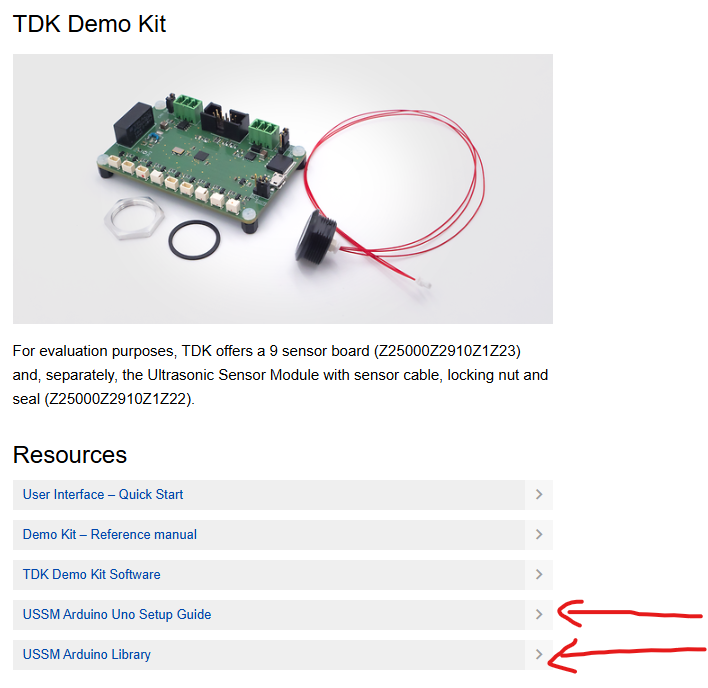This screenshot has width=708, height=688.
Task: Click the black ultrasonic sensor module in photo
Action: coord(316,238)
